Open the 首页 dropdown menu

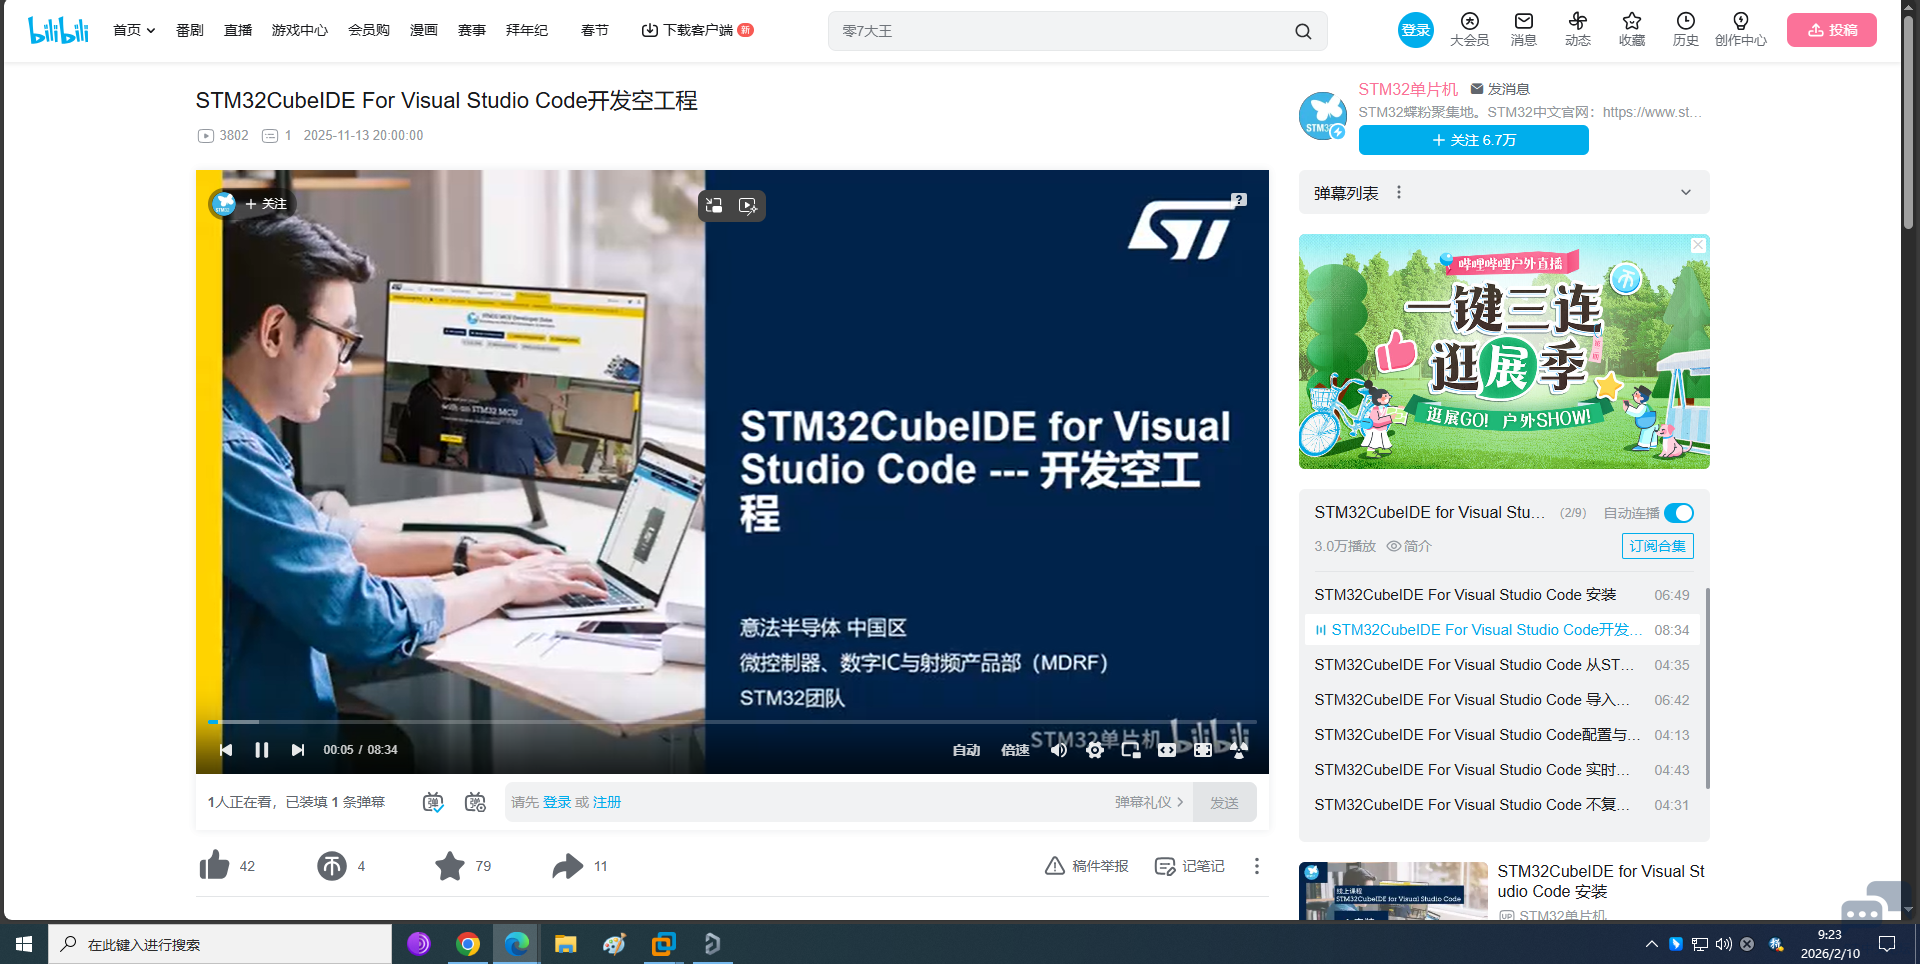point(134,30)
